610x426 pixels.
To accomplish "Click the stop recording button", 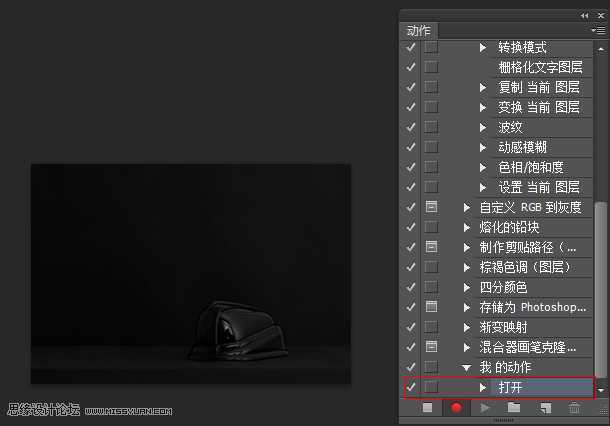I will (428, 407).
